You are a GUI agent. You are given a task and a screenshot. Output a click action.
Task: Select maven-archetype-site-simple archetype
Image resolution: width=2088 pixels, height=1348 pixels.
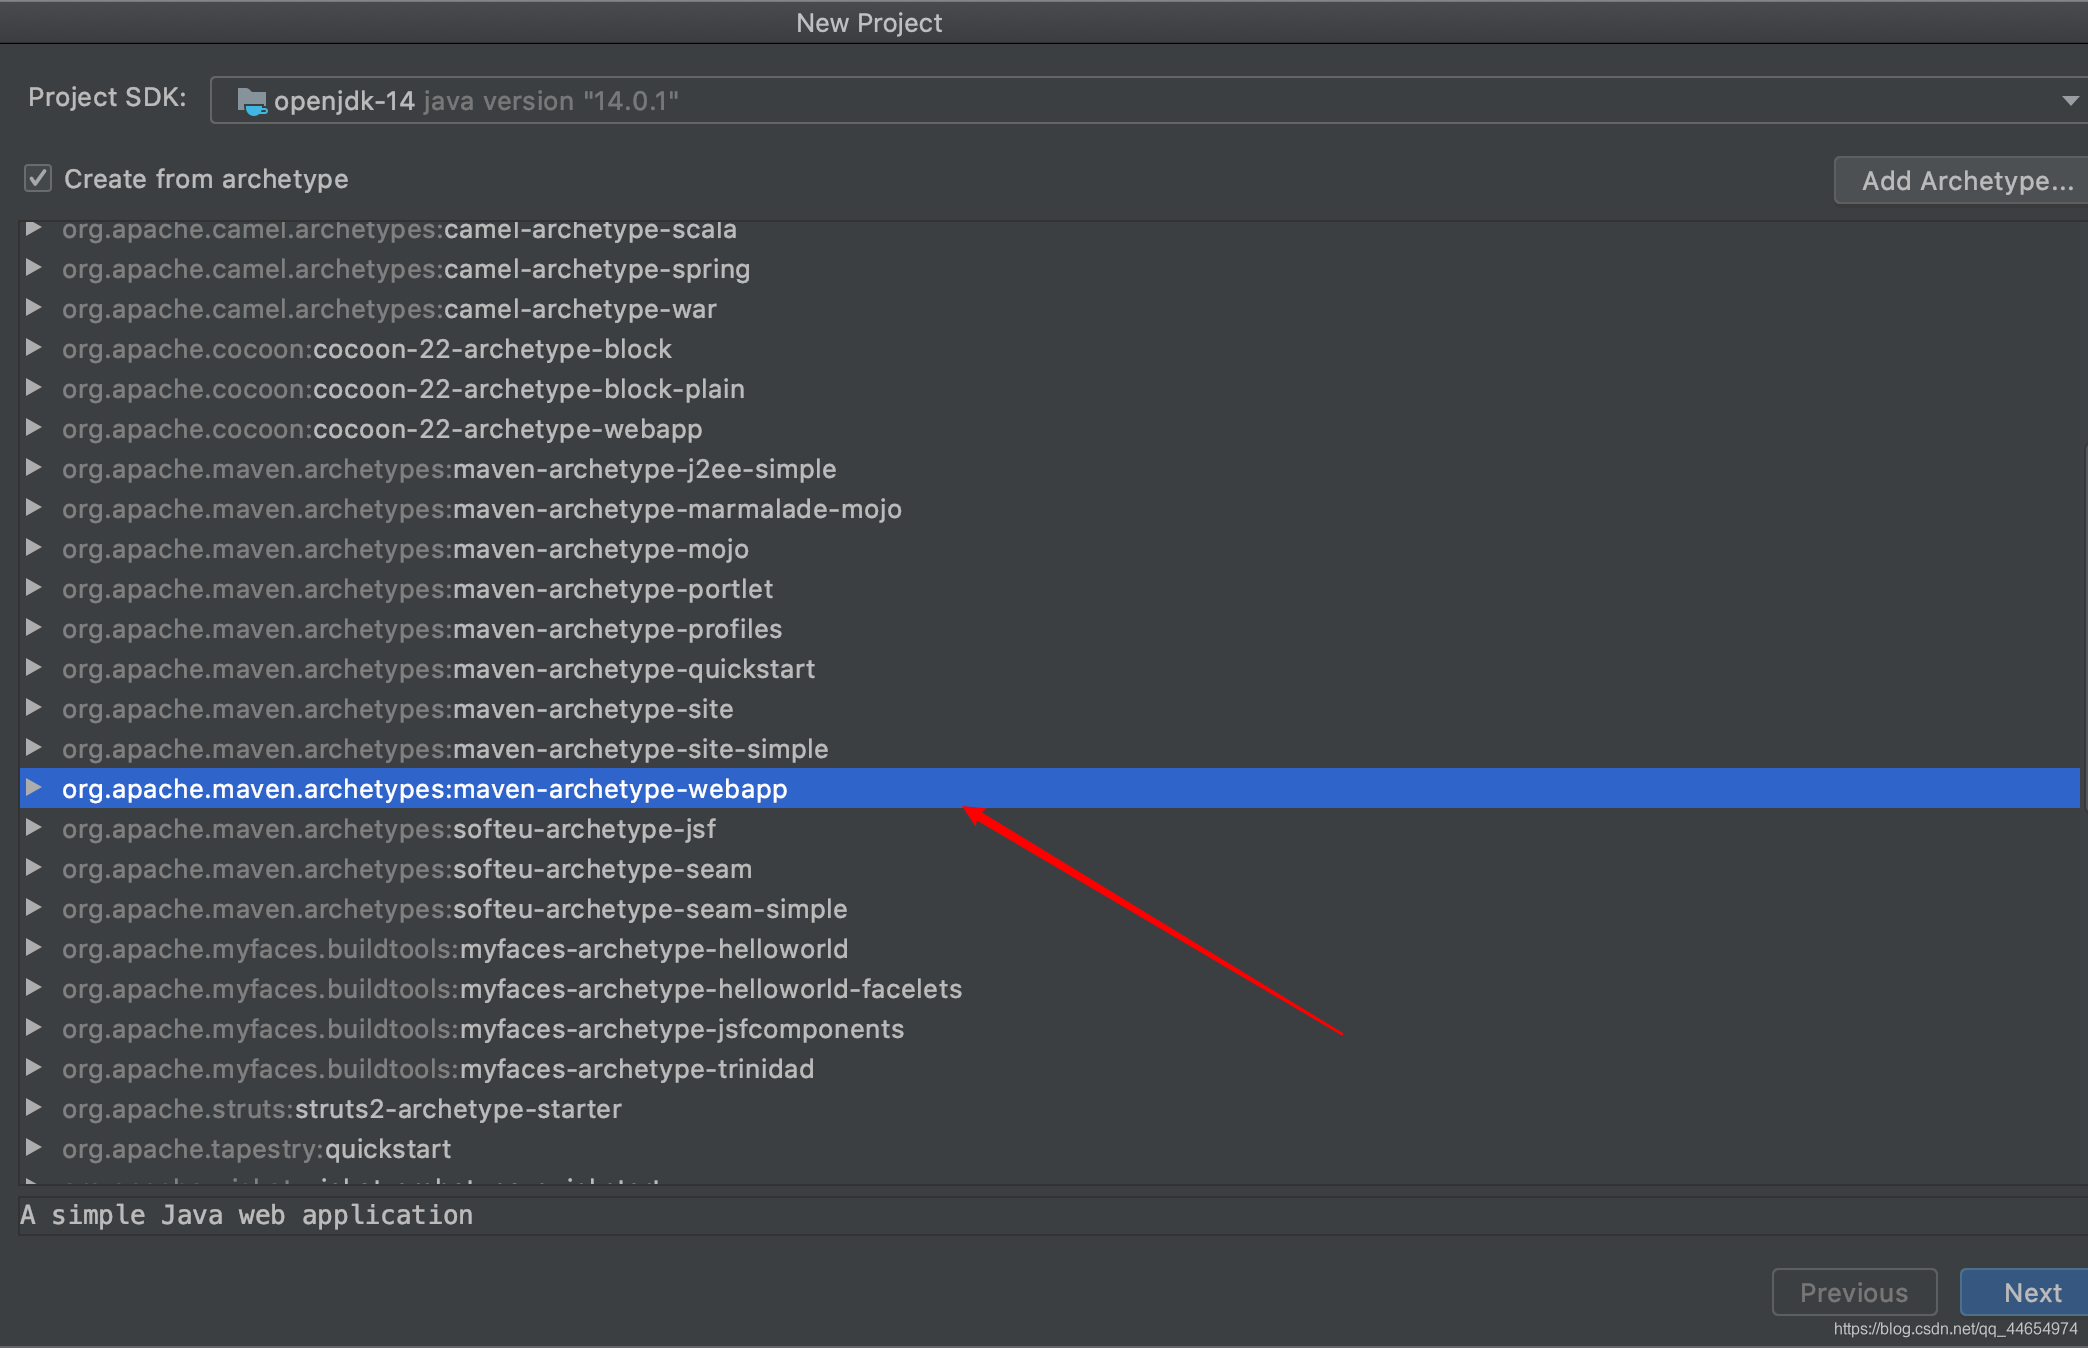tap(445, 749)
